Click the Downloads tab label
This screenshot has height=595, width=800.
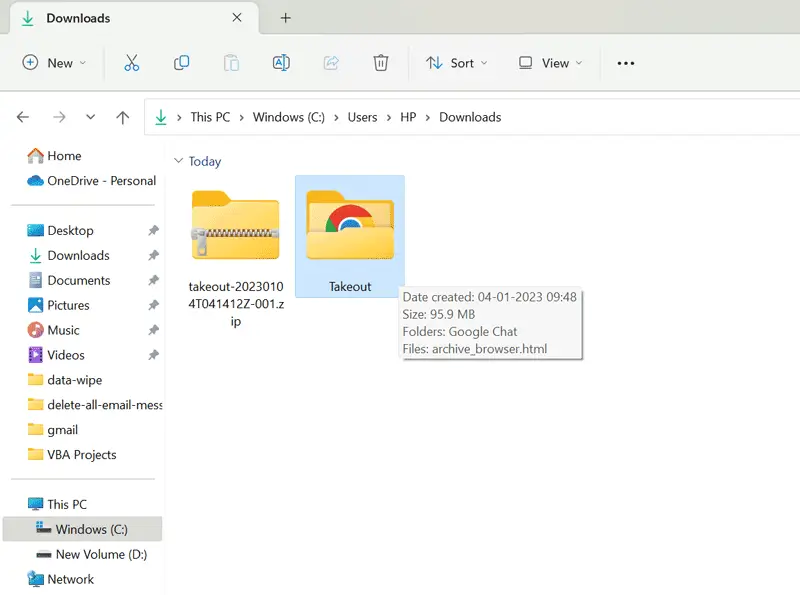click(x=77, y=17)
